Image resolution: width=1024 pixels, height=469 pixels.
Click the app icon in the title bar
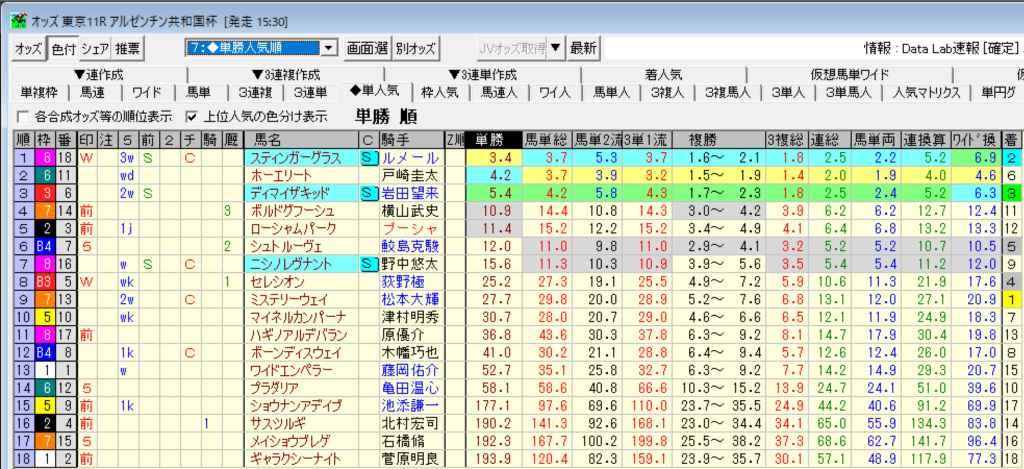point(10,11)
